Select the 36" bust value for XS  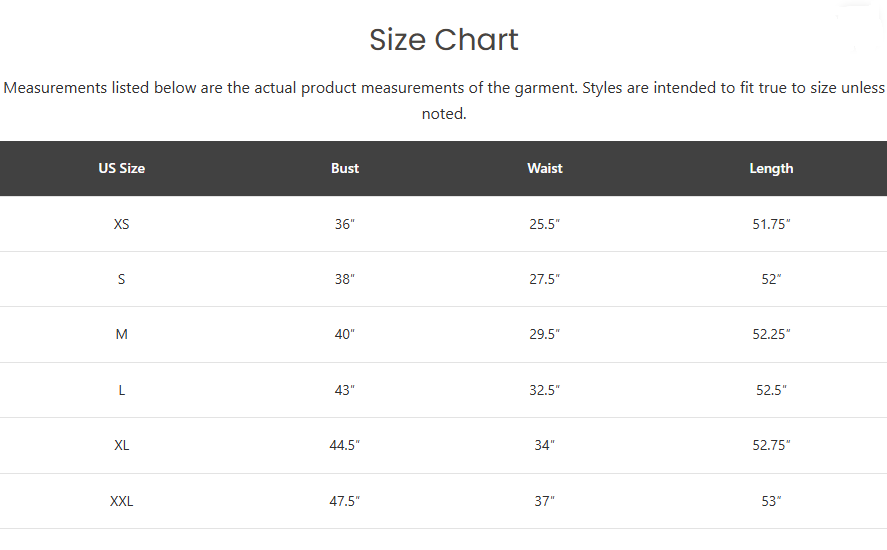coord(345,224)
